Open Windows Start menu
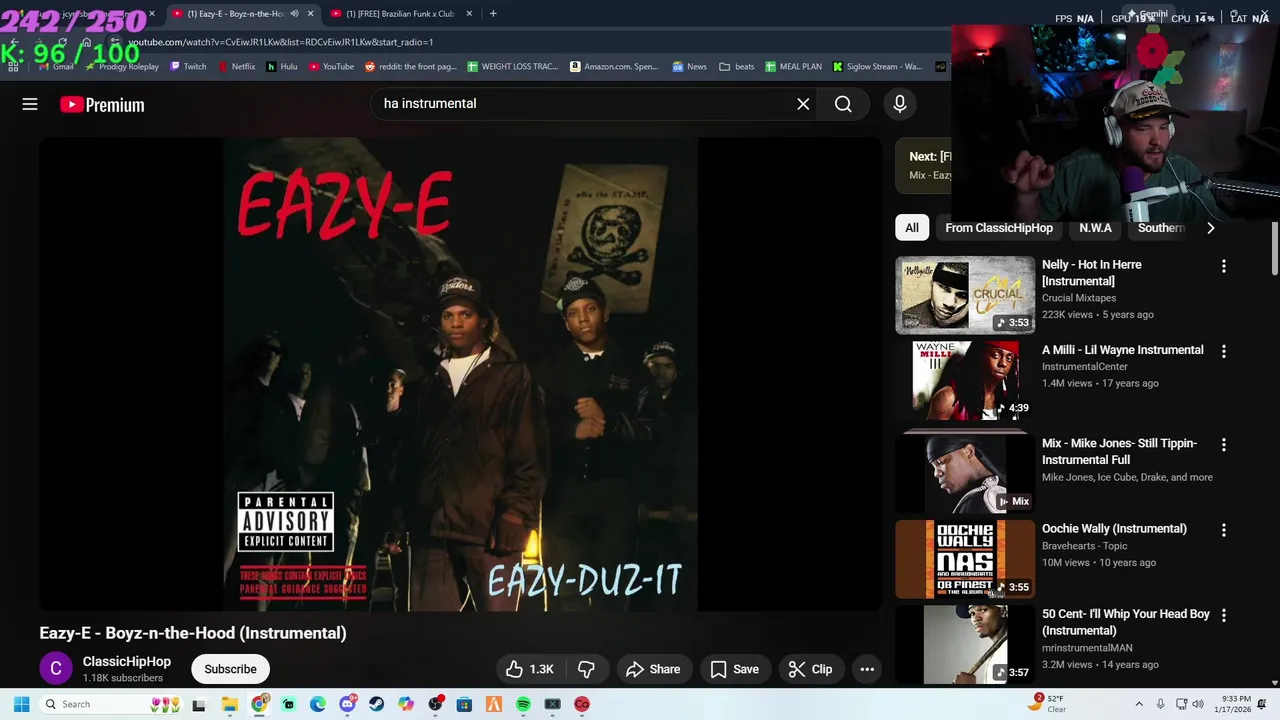 tap(21, 704)
